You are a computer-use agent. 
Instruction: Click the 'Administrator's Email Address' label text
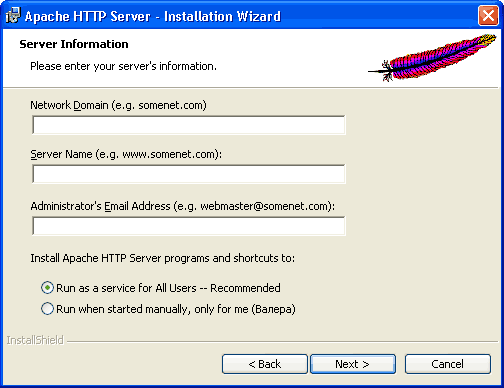click(x=183, y=206)
